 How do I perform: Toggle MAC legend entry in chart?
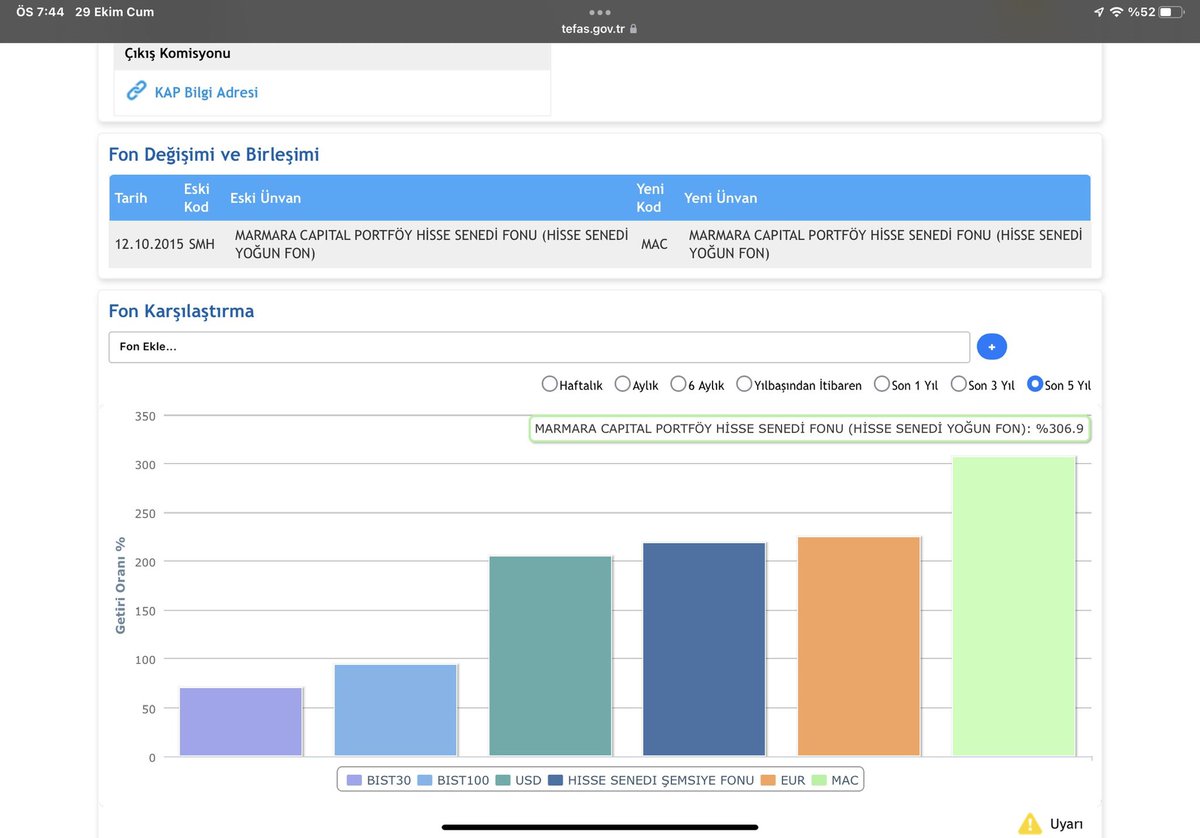pyautogui.click(x=834, y=780)
